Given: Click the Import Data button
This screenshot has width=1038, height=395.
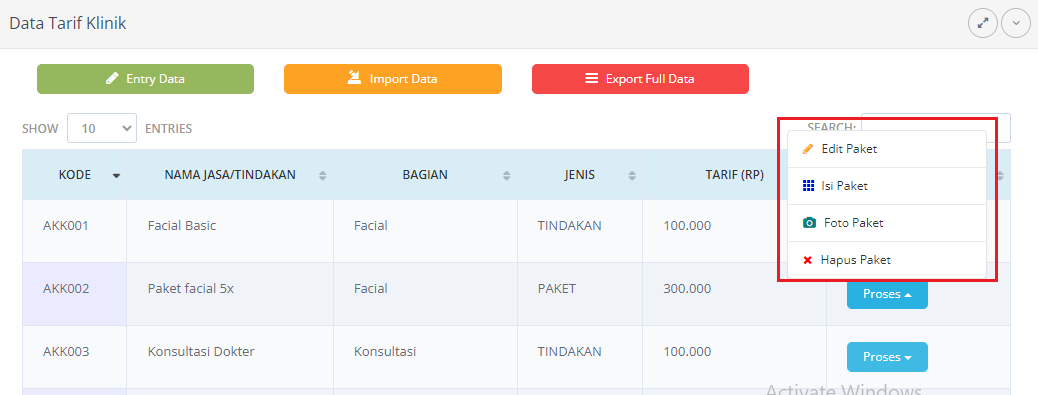Looking at the screenshot, I should pos(393,79).
